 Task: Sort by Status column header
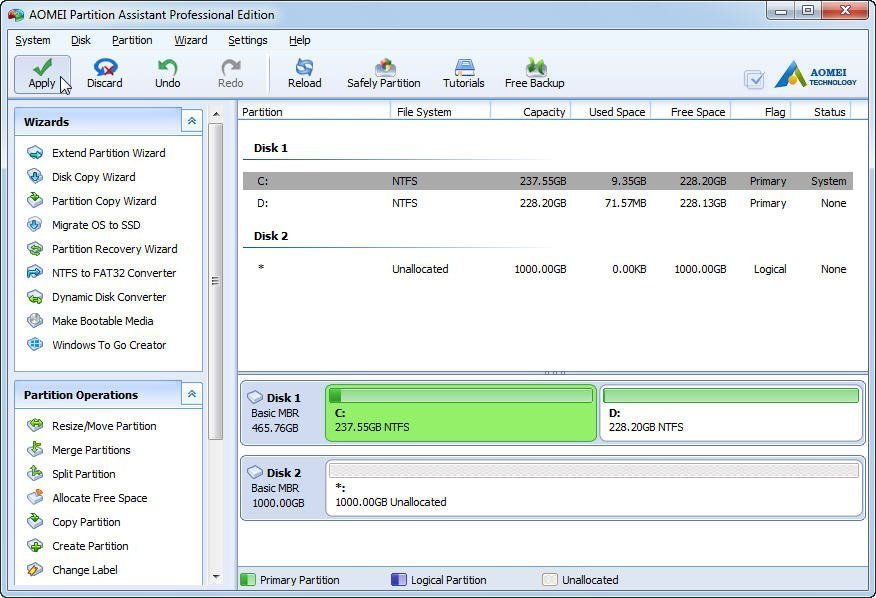tap(821, 112)
